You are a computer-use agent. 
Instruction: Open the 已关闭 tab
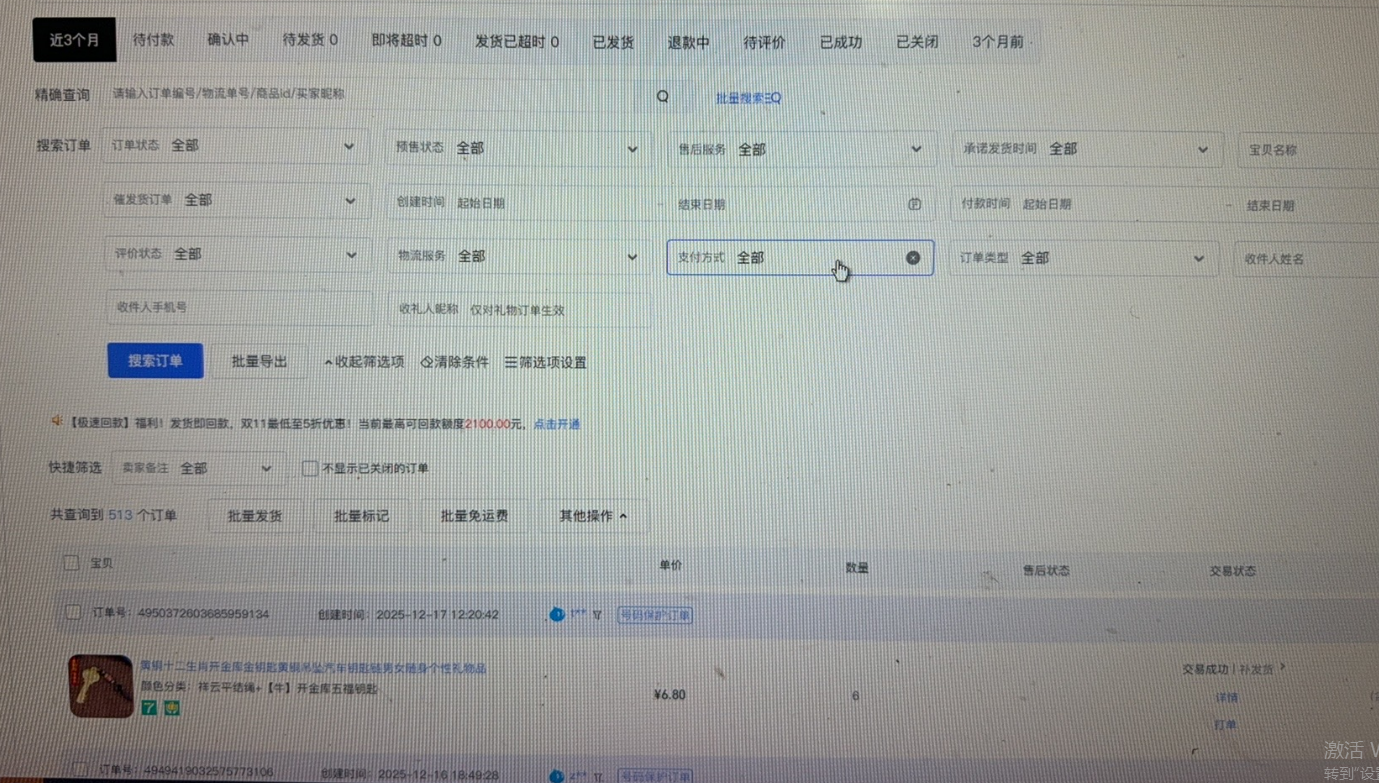point(917,43)
